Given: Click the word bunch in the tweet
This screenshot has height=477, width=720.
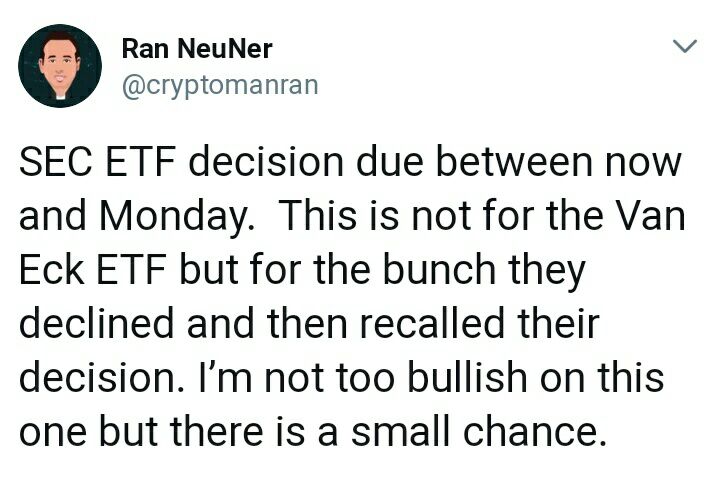Looking at the screenshot, I should 439,269.
